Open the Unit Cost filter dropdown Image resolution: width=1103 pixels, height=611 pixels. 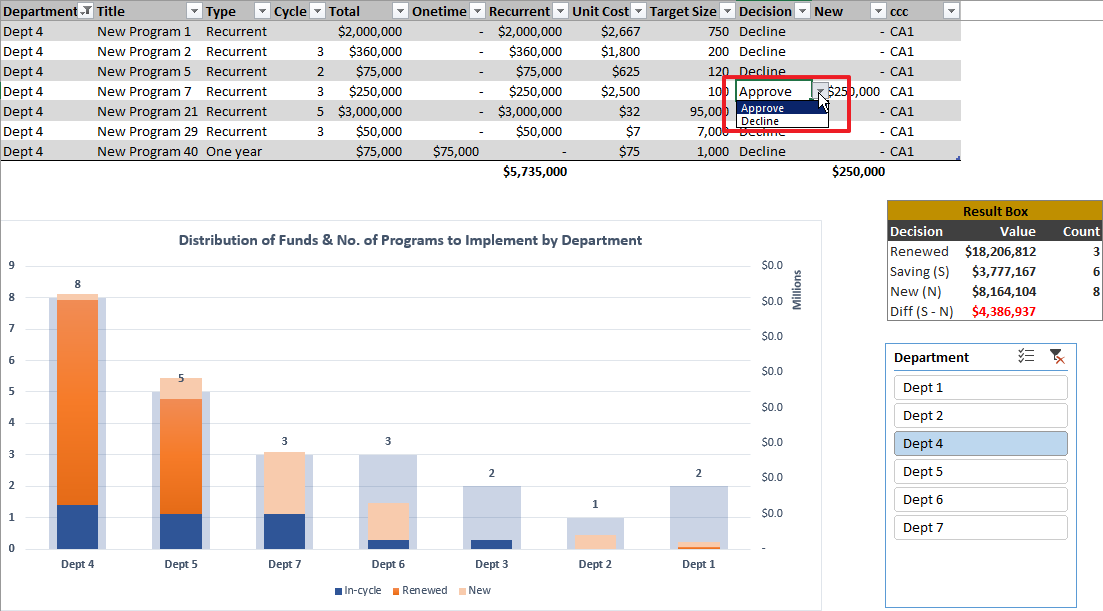[x=637, y=11]
